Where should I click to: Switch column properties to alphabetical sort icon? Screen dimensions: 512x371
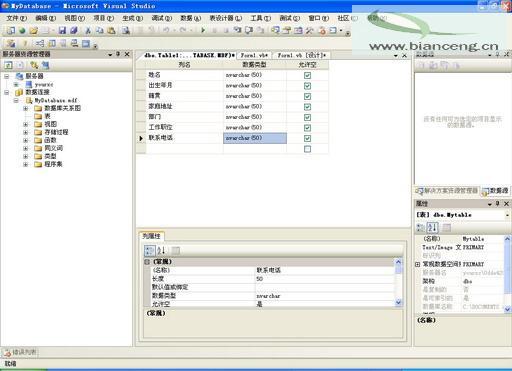(x=161, y=250)
